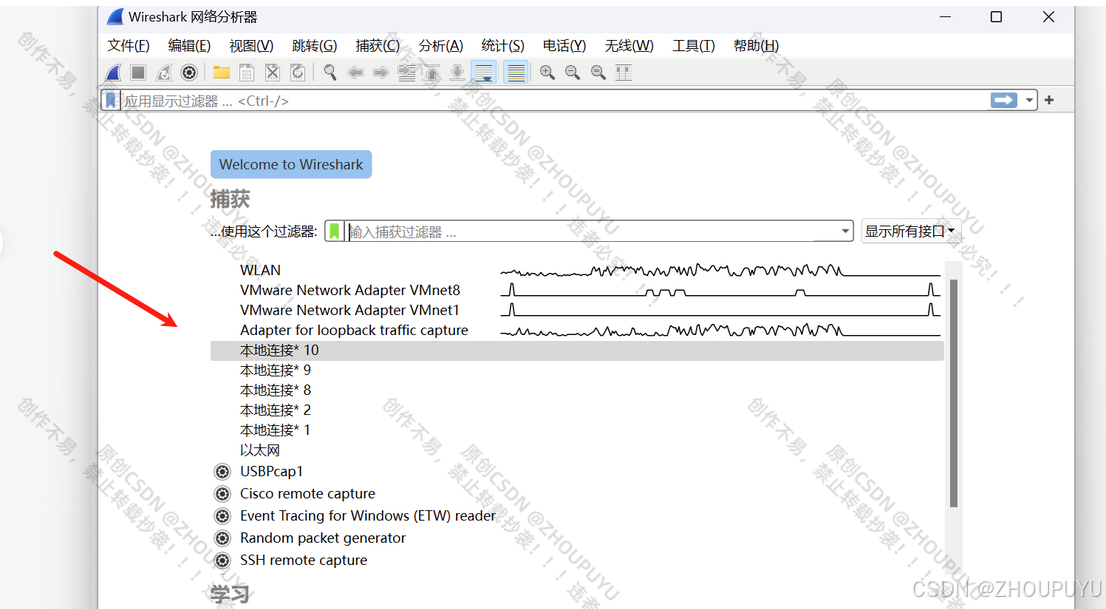Open the 无线(W) menu
This screenshot has width=1106, height=609.
tap(629, 46)
